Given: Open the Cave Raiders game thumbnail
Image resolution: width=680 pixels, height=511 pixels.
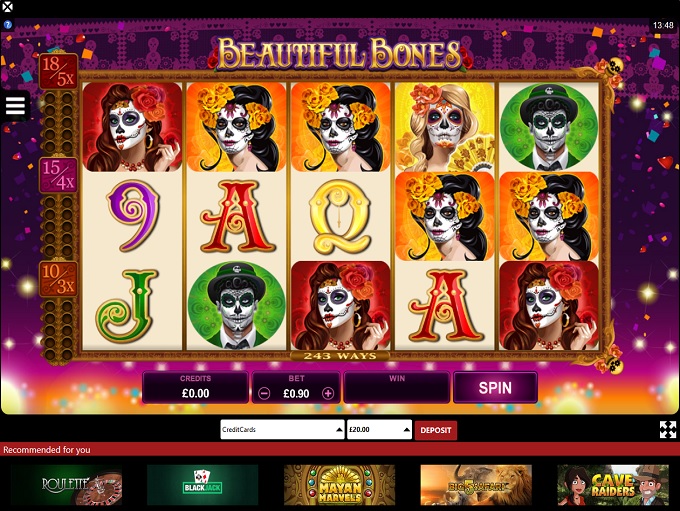Looking at the screenshot, I should 613,485.
